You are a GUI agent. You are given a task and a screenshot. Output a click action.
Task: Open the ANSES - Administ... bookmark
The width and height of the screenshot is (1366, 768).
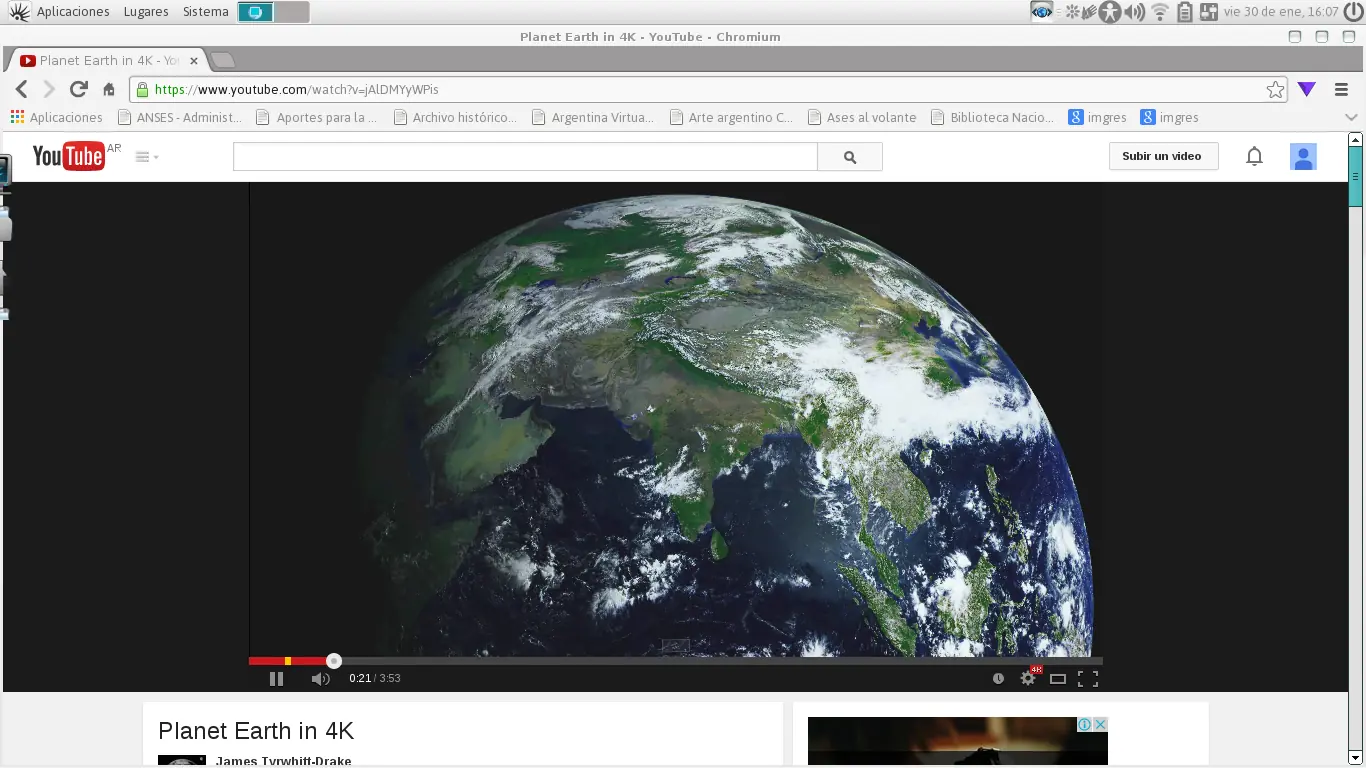(x=180, y=117)
